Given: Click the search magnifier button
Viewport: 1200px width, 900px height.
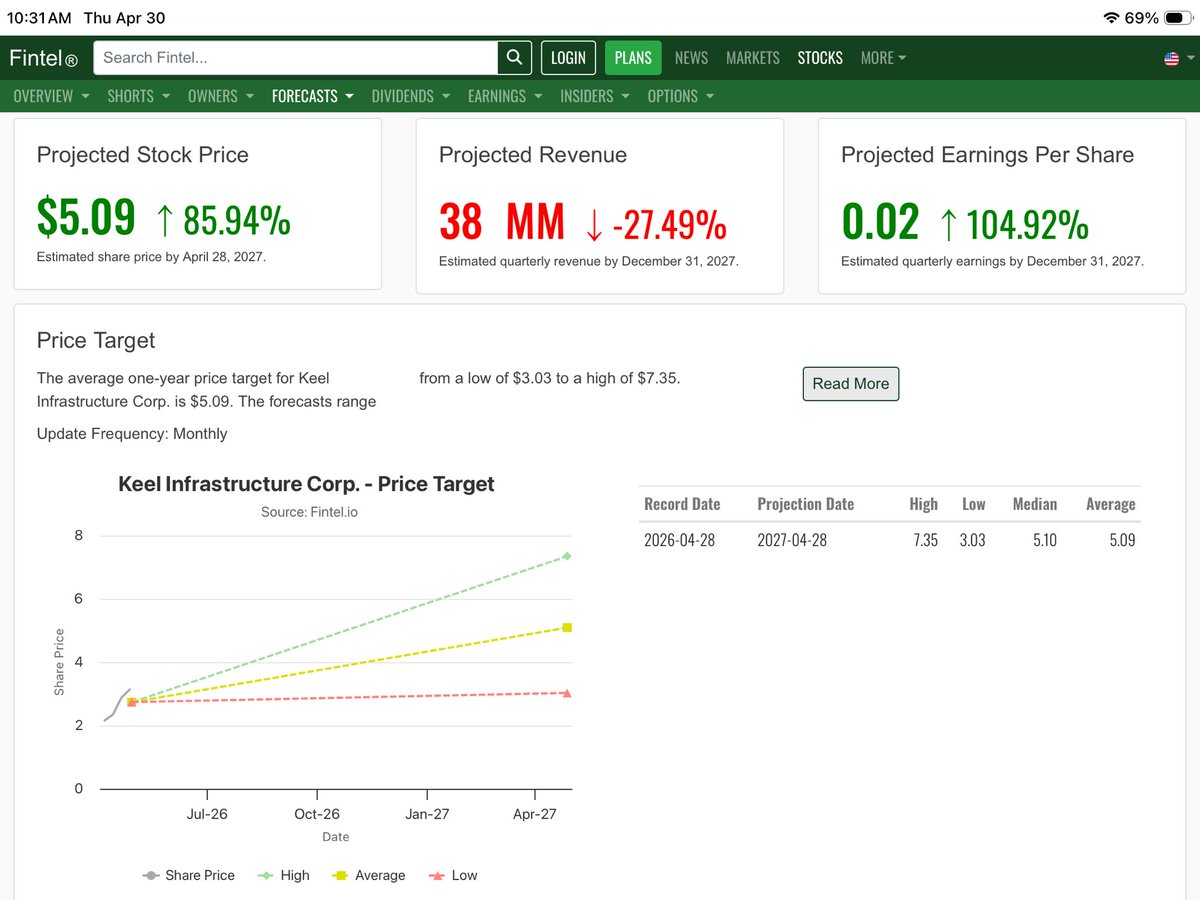Looking at the screenshot, I should (x=513, y=58).
